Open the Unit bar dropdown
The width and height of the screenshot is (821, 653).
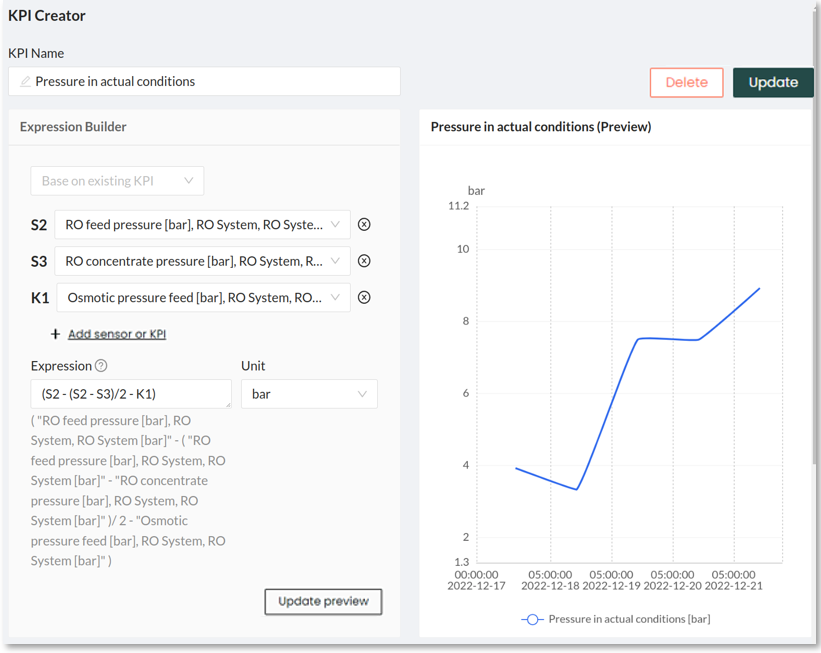[309, 394]
